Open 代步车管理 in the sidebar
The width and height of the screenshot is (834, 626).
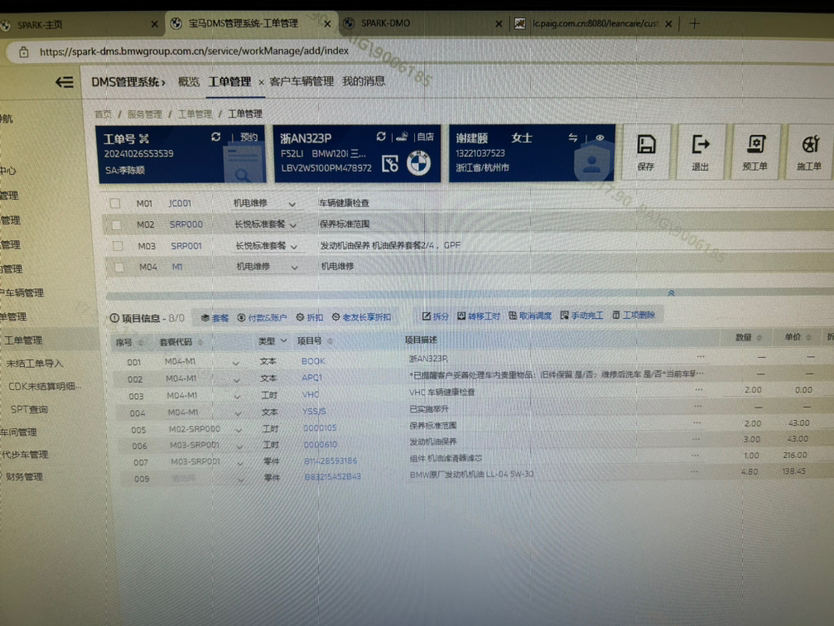pos(24,455)
